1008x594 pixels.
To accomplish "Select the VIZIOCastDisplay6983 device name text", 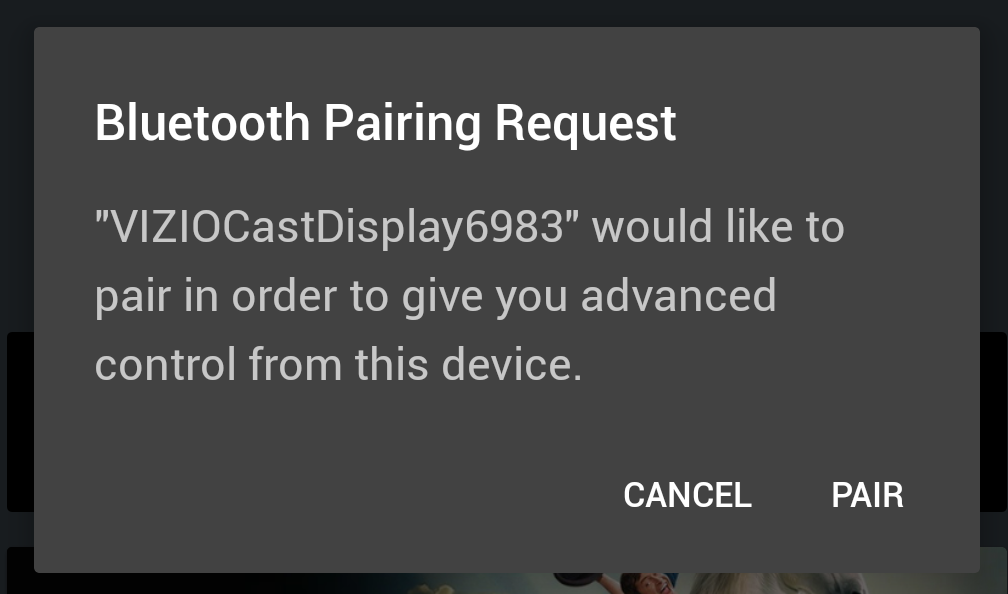I will [x=337, y=227].
